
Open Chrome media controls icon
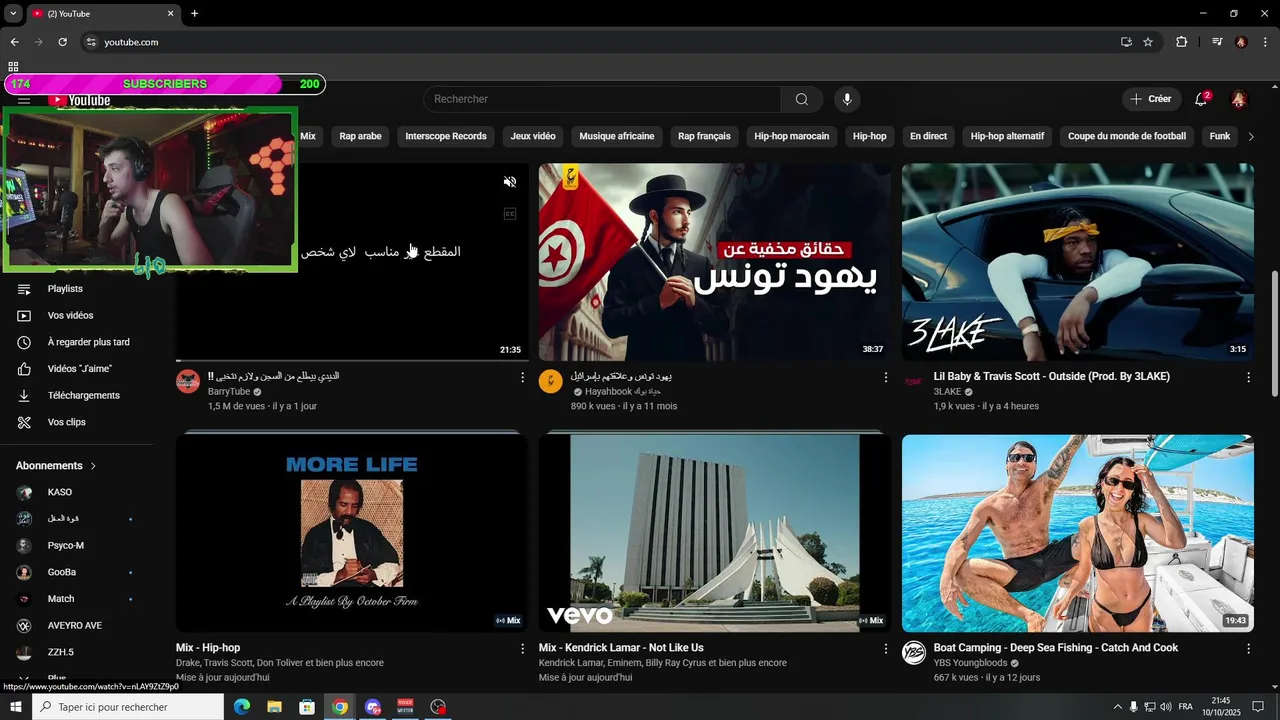(x=1217, y=42)
